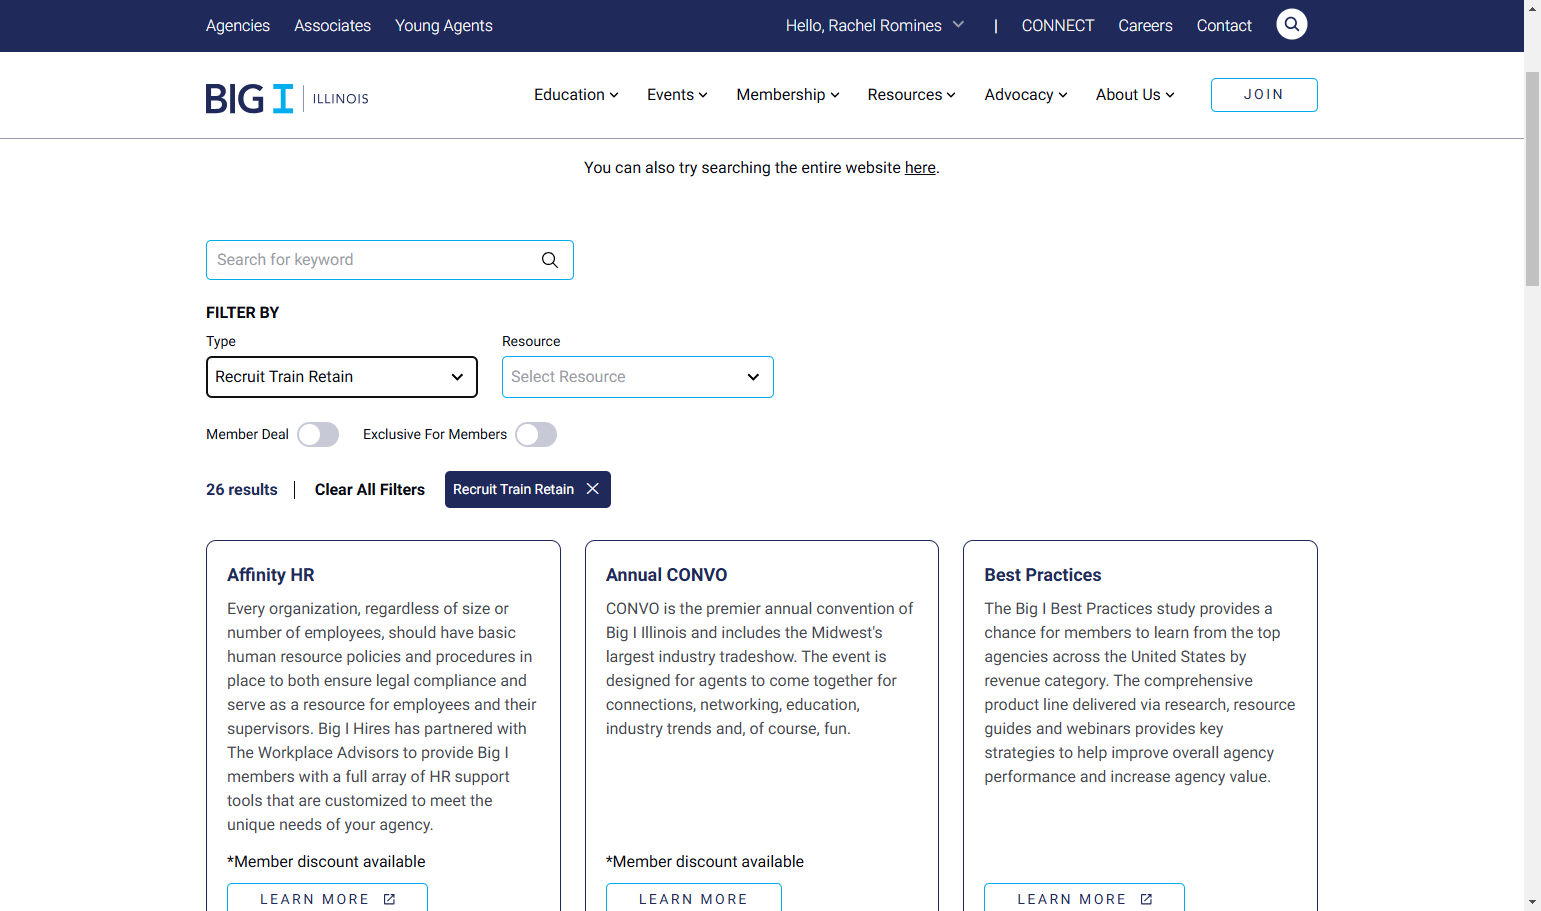
Task: Click the JOIN button
Action: 1264,95
